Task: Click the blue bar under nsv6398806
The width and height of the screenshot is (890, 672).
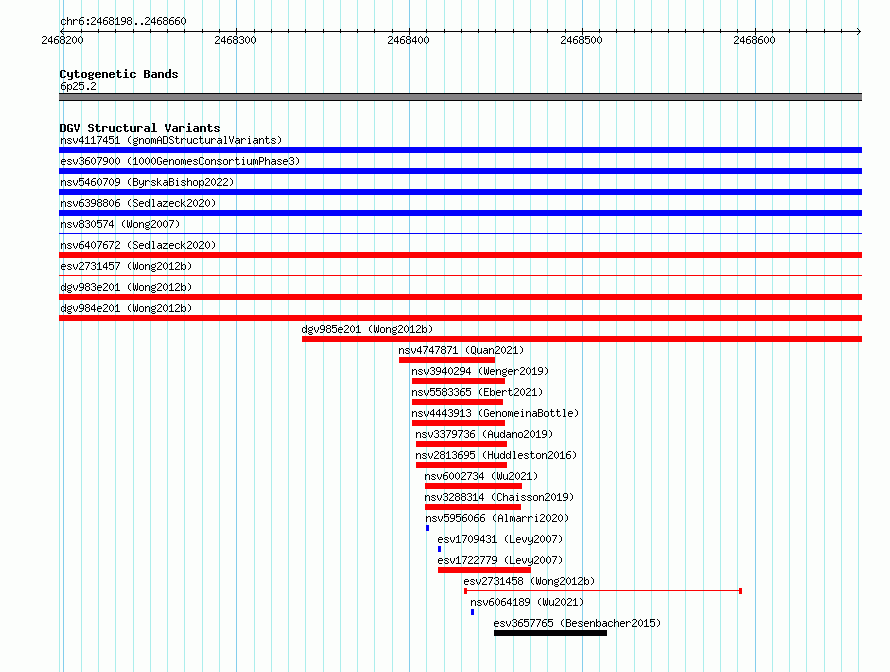Action: click(460, 213)
